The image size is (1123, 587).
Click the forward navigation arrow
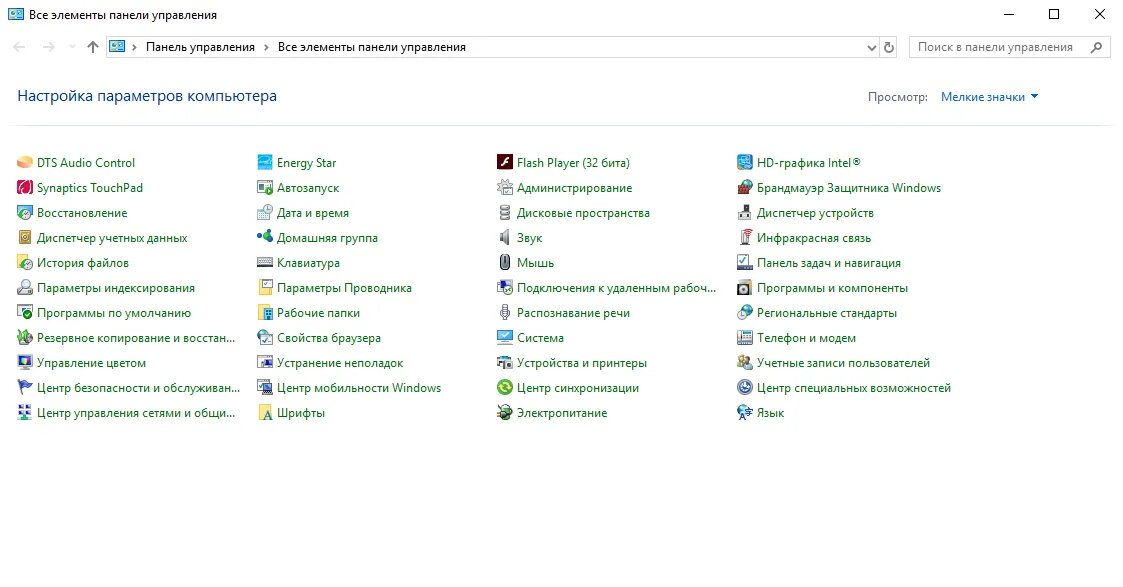coord(48,47)
